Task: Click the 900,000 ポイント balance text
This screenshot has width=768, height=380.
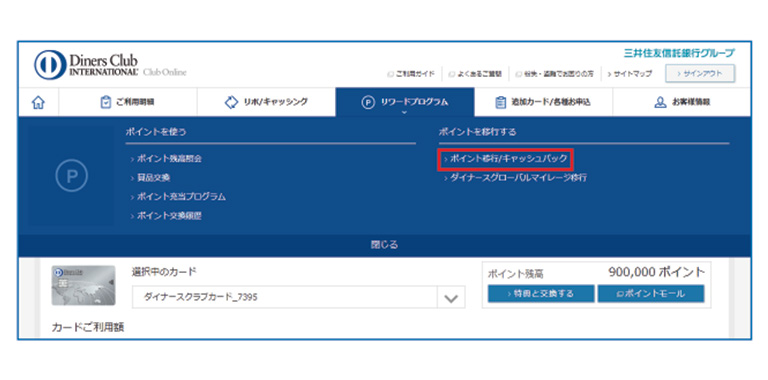Action: (656, 272)
